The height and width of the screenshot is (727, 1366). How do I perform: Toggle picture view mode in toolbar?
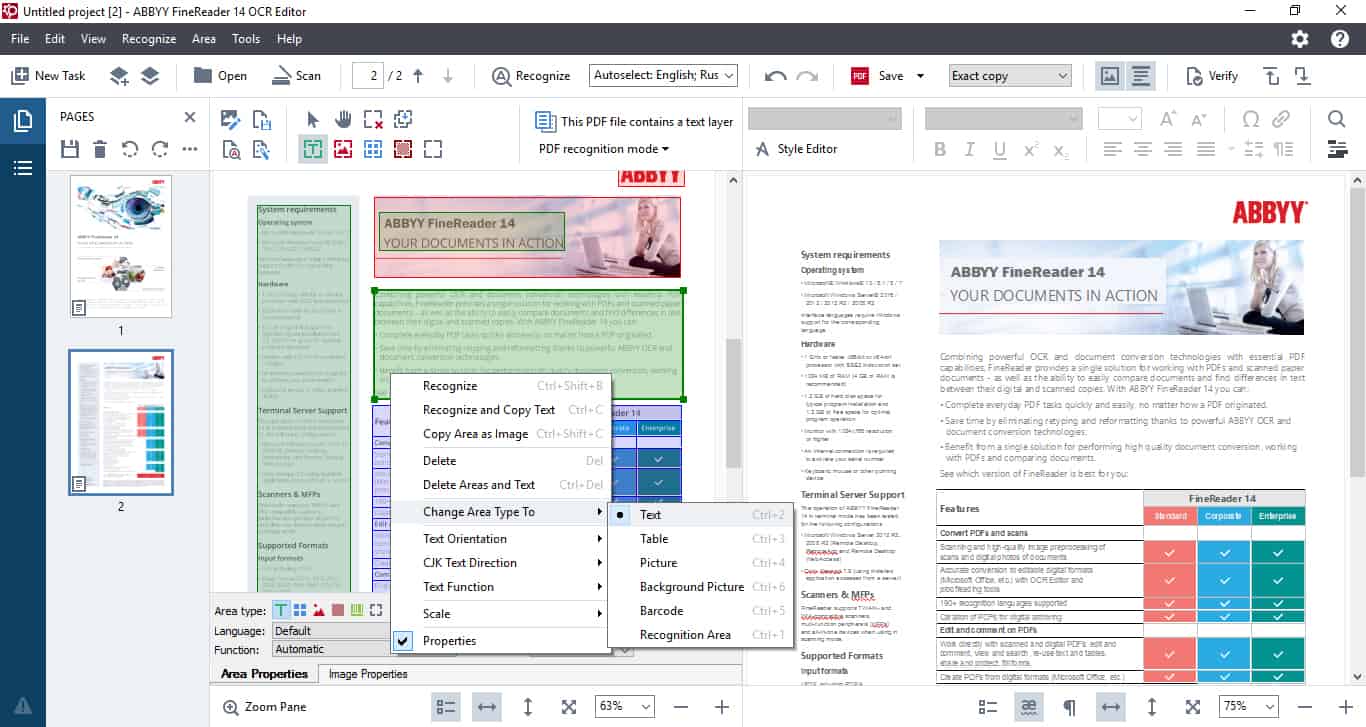pos(1109,76)
